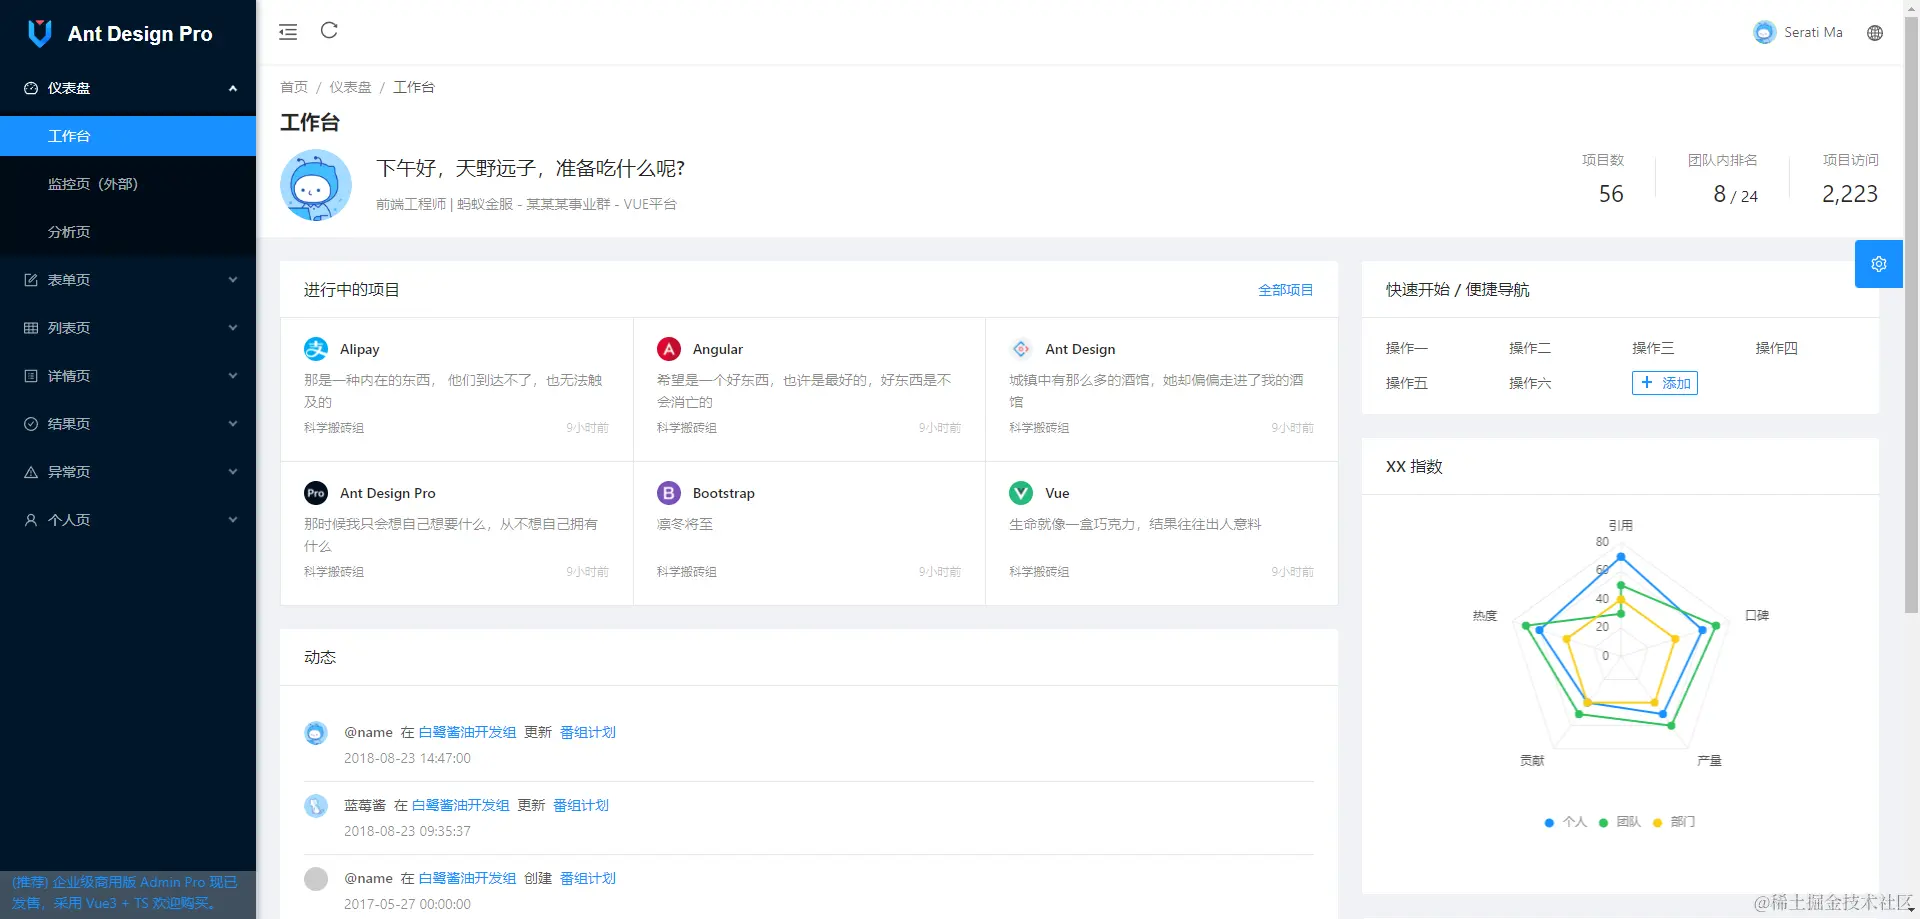This screenshot has width=1920, height=919.
Task: Collapse the 仪表盘 menu chevron
Action: 233,88
